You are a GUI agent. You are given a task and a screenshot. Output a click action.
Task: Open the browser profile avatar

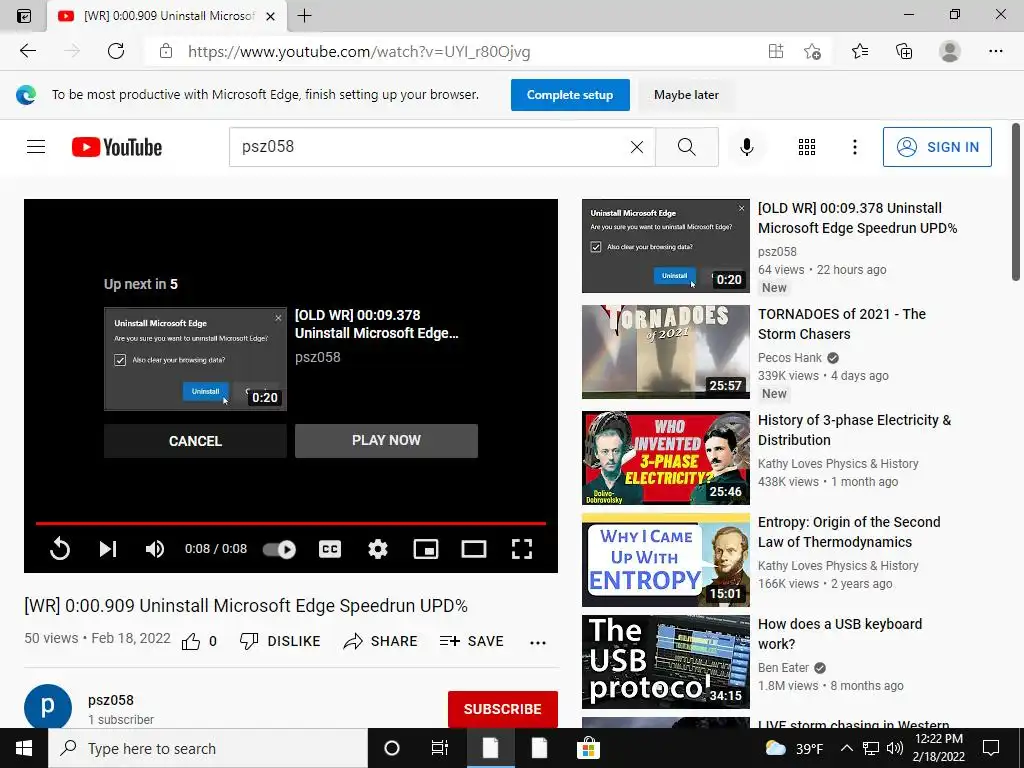click(x=950, y=51)
